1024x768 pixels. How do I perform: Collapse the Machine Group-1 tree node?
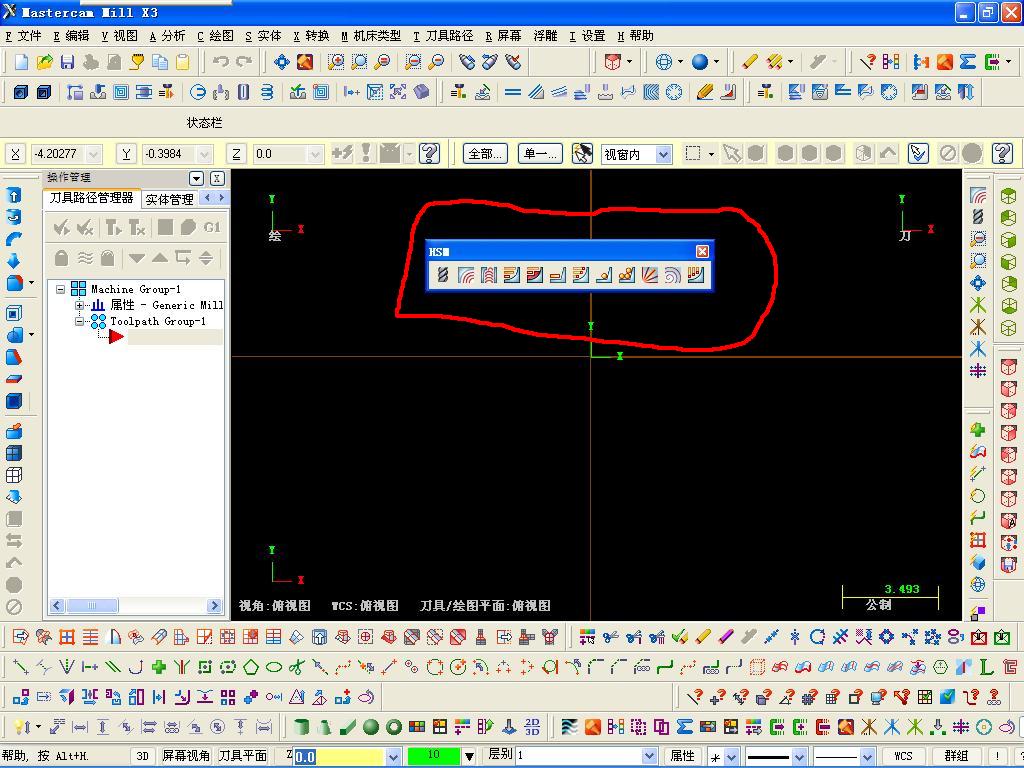[x=61, y=289]
